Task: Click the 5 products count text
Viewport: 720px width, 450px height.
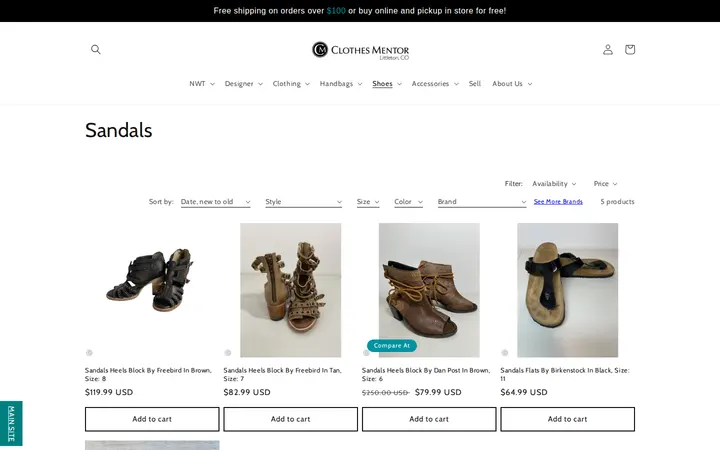Action: 617,202
